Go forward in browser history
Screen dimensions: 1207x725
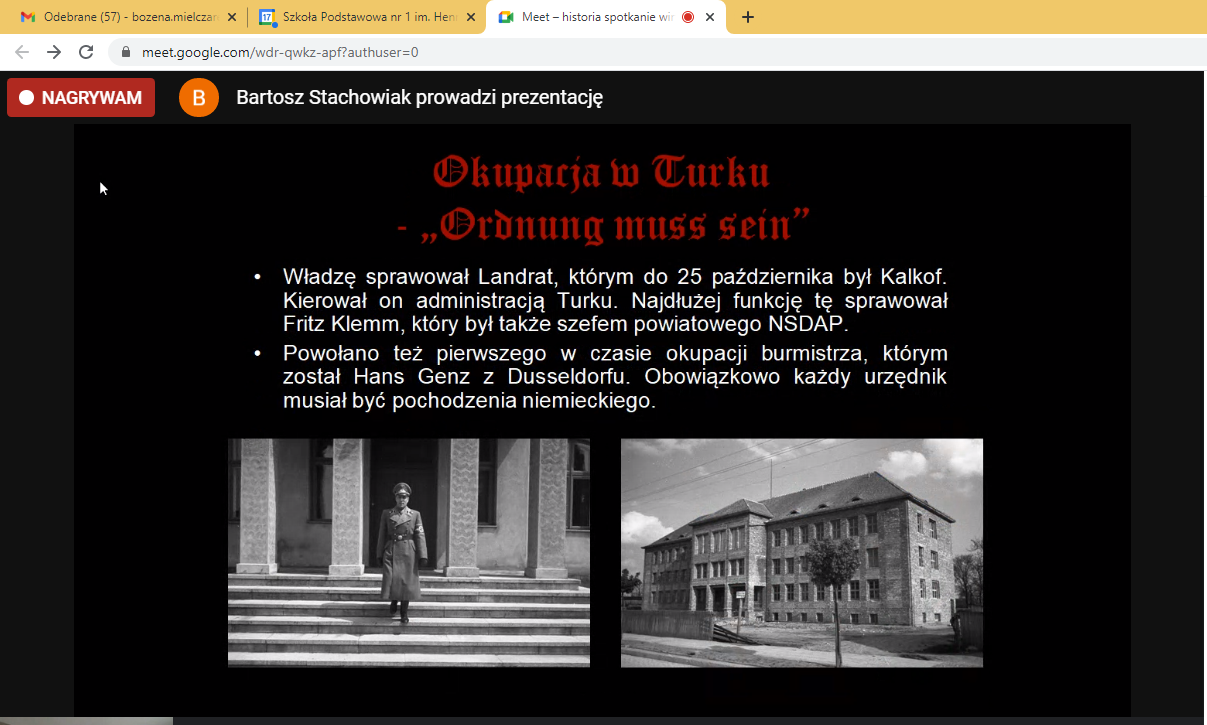coord(54,52)
